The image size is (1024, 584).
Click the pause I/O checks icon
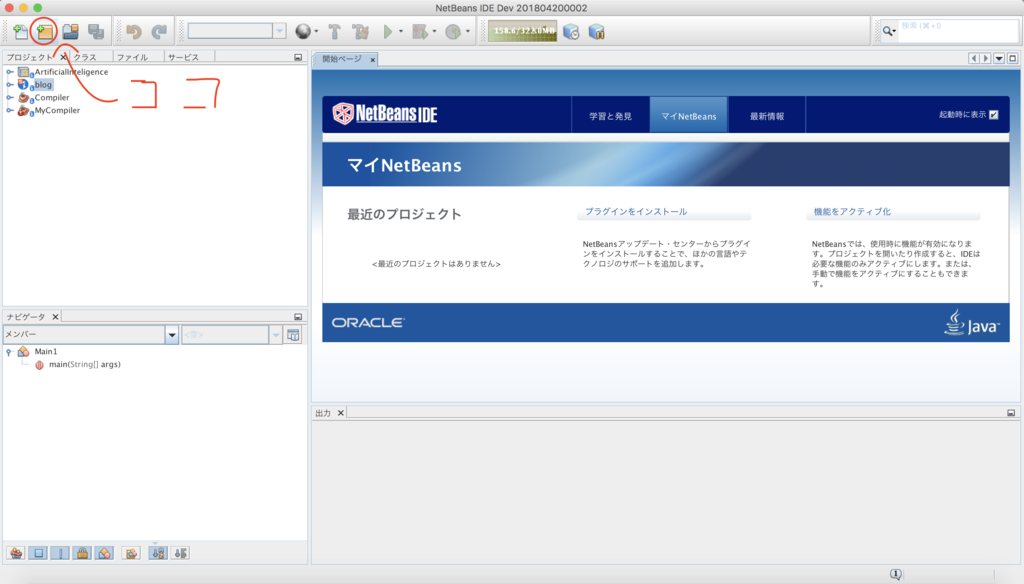[x=596, y=31]
